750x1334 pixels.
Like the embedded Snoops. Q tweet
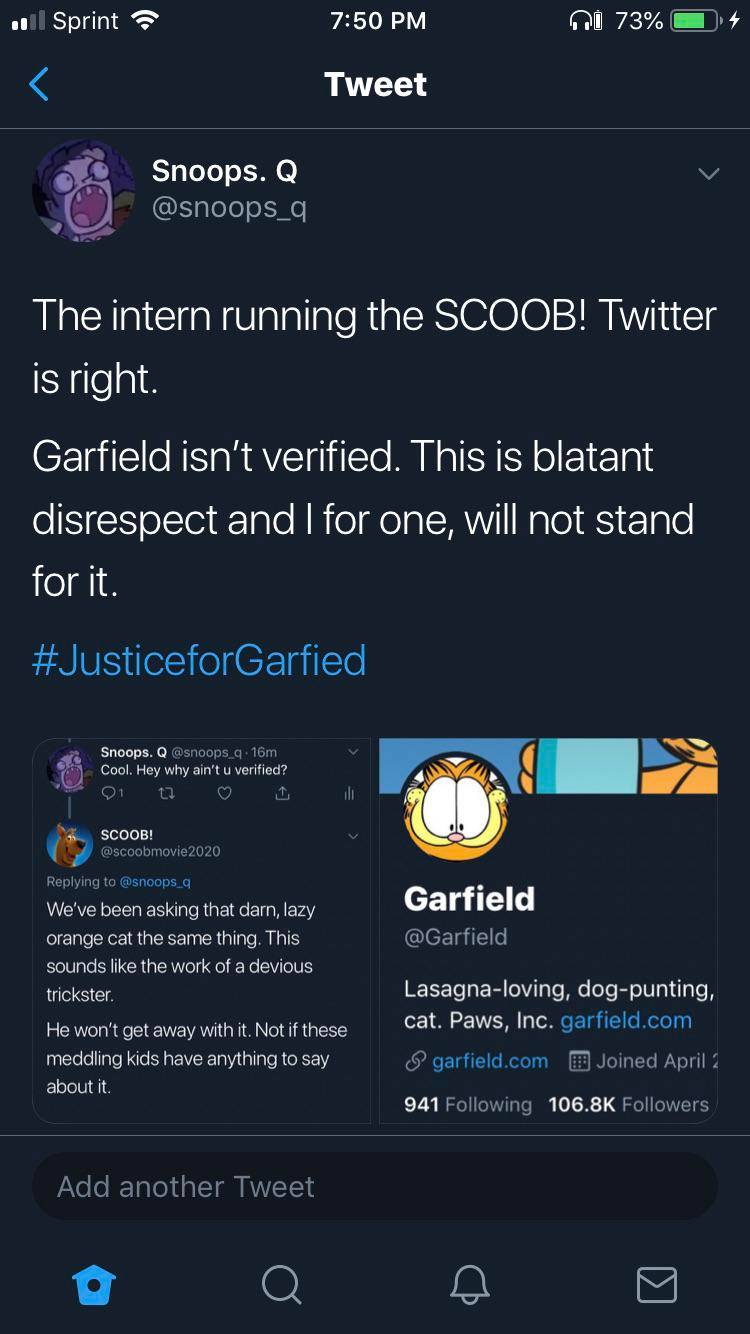[x=224, y=792]
